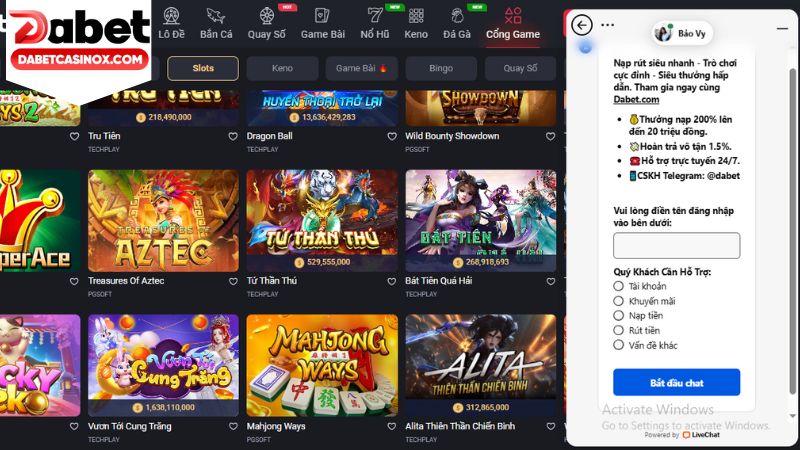This screenshot has height=450, width=800.
Task: Click the 529,555,000 jackpot amount
Action: tap(328, 262)
